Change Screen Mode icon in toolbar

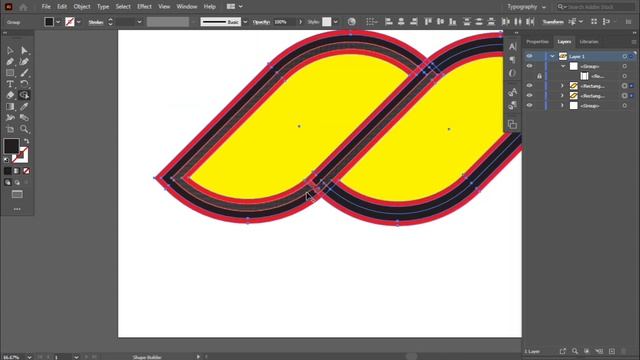17,194
